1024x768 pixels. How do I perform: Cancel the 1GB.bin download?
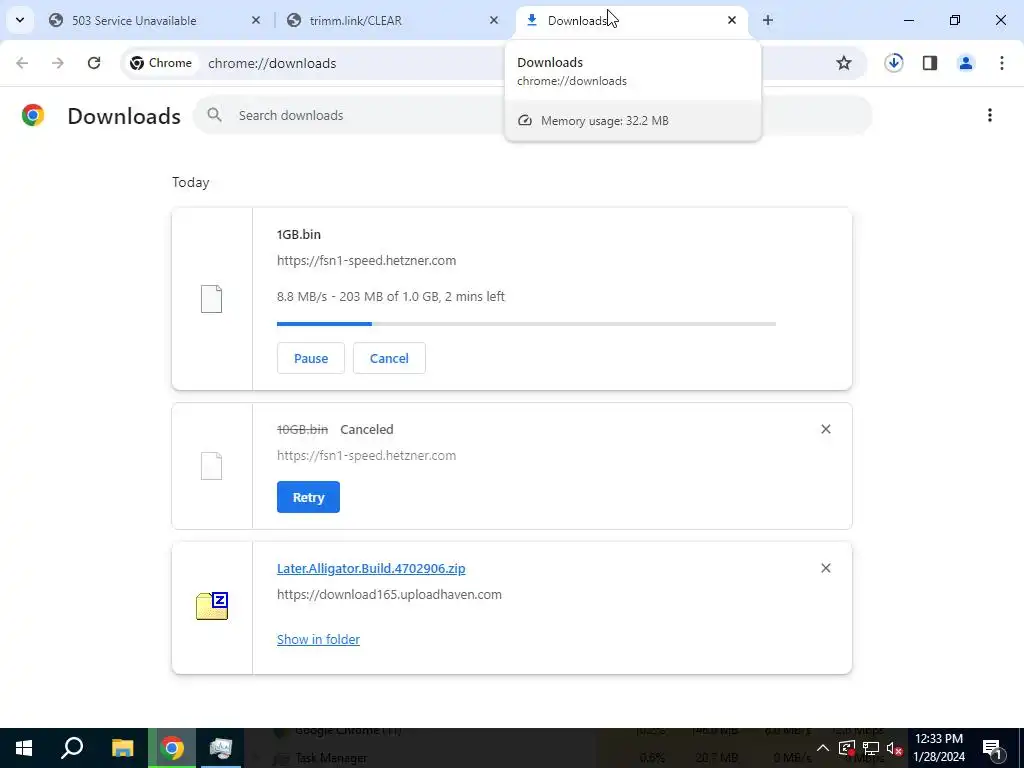coord(389,358)
